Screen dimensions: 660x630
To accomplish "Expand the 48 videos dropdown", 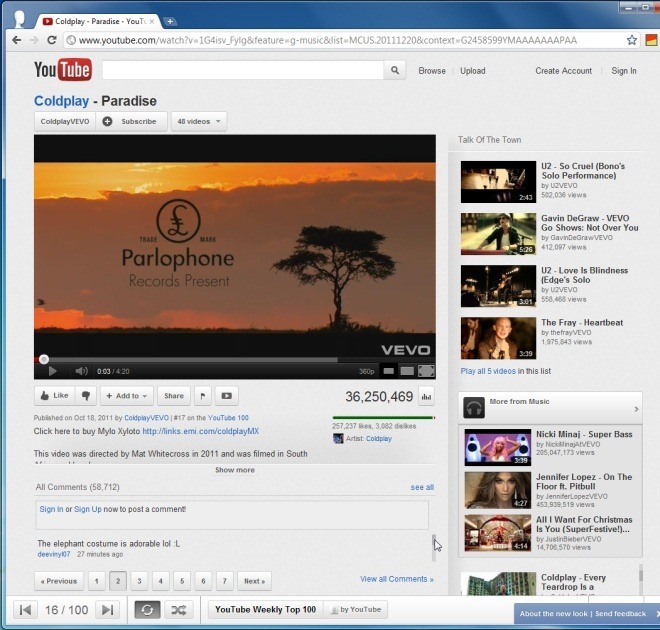I will [199, 121].
